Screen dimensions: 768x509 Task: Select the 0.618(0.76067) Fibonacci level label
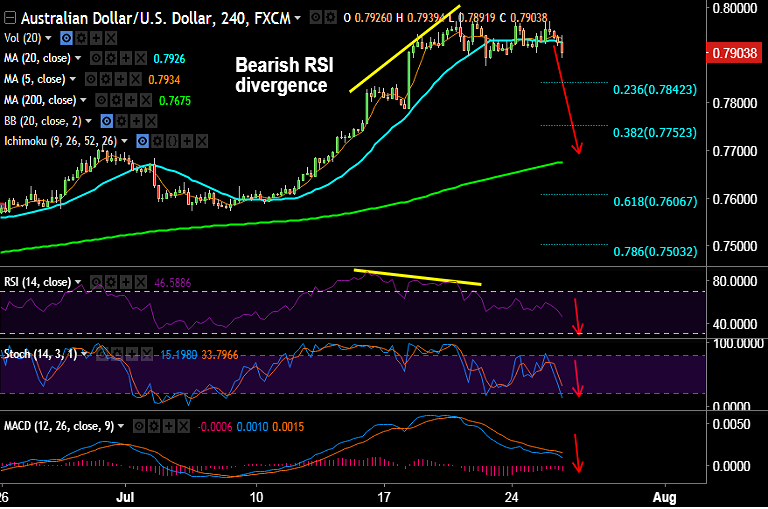pyautogui.click(x=655, y=201)
